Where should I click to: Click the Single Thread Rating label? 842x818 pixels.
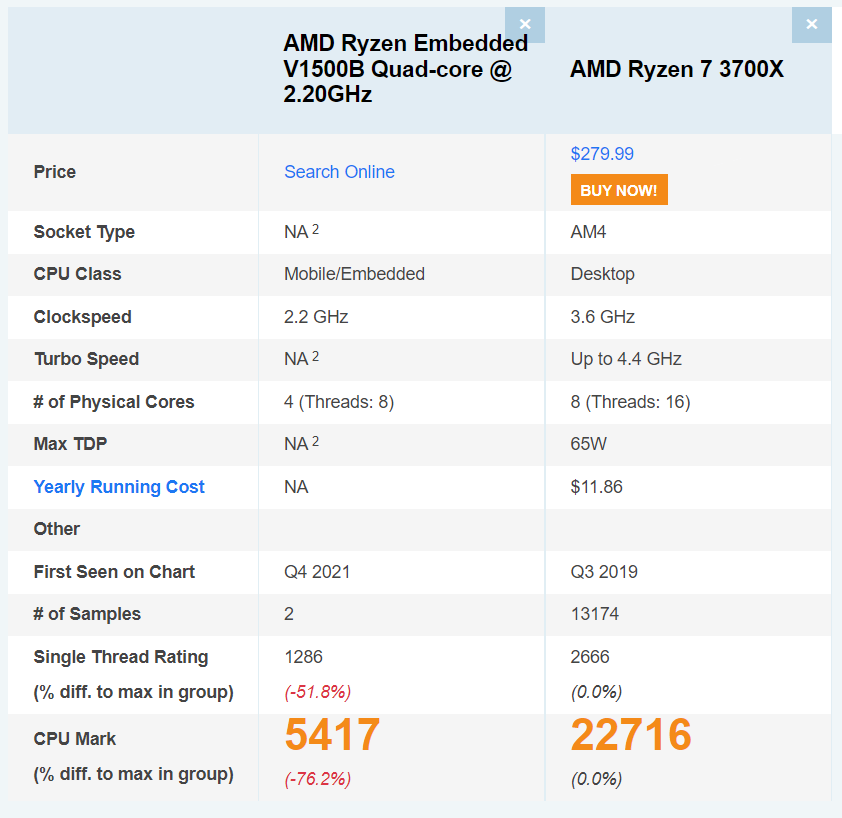coord(121,657)
